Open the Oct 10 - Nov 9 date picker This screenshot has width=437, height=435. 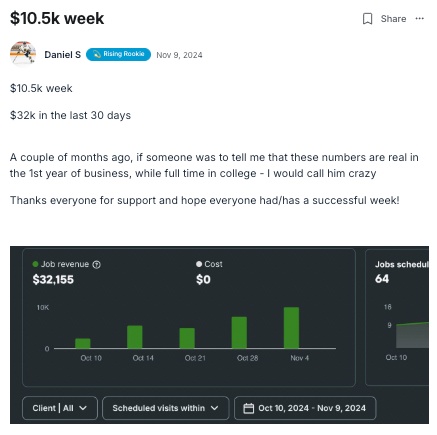point(305,408)
